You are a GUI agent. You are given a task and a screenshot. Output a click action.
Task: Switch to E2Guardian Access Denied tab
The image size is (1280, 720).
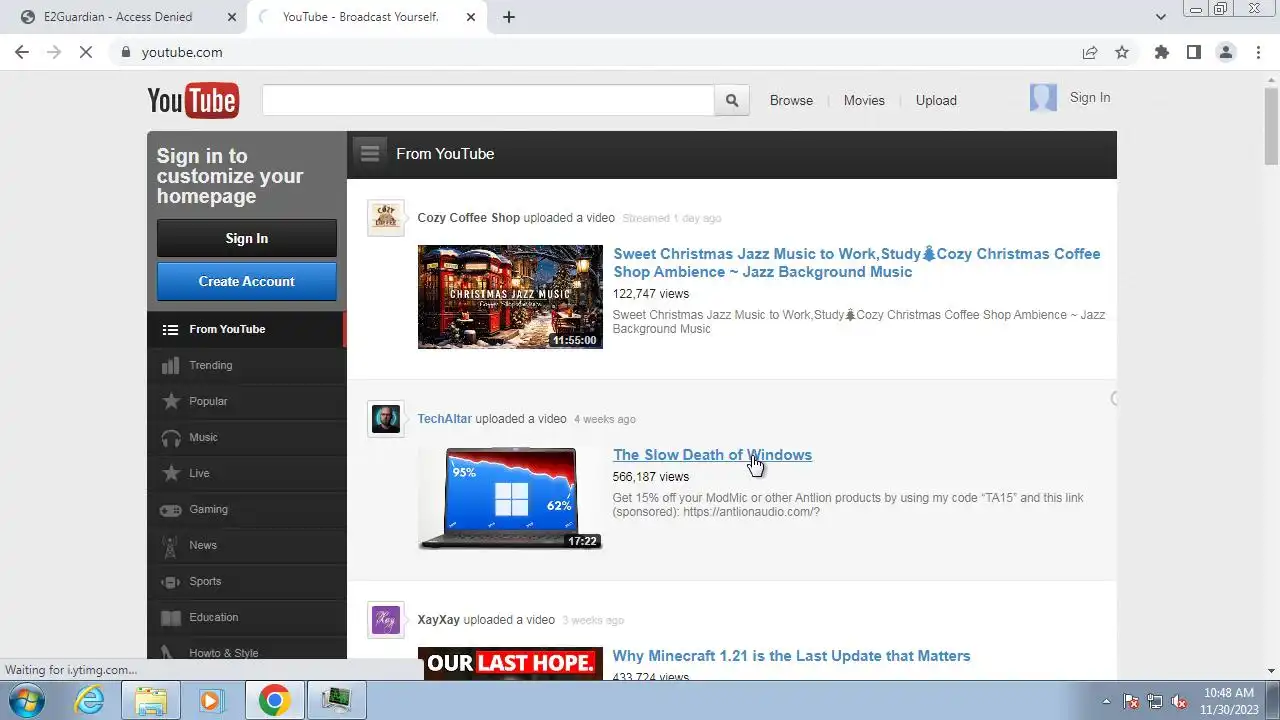[x=118, y=17]
